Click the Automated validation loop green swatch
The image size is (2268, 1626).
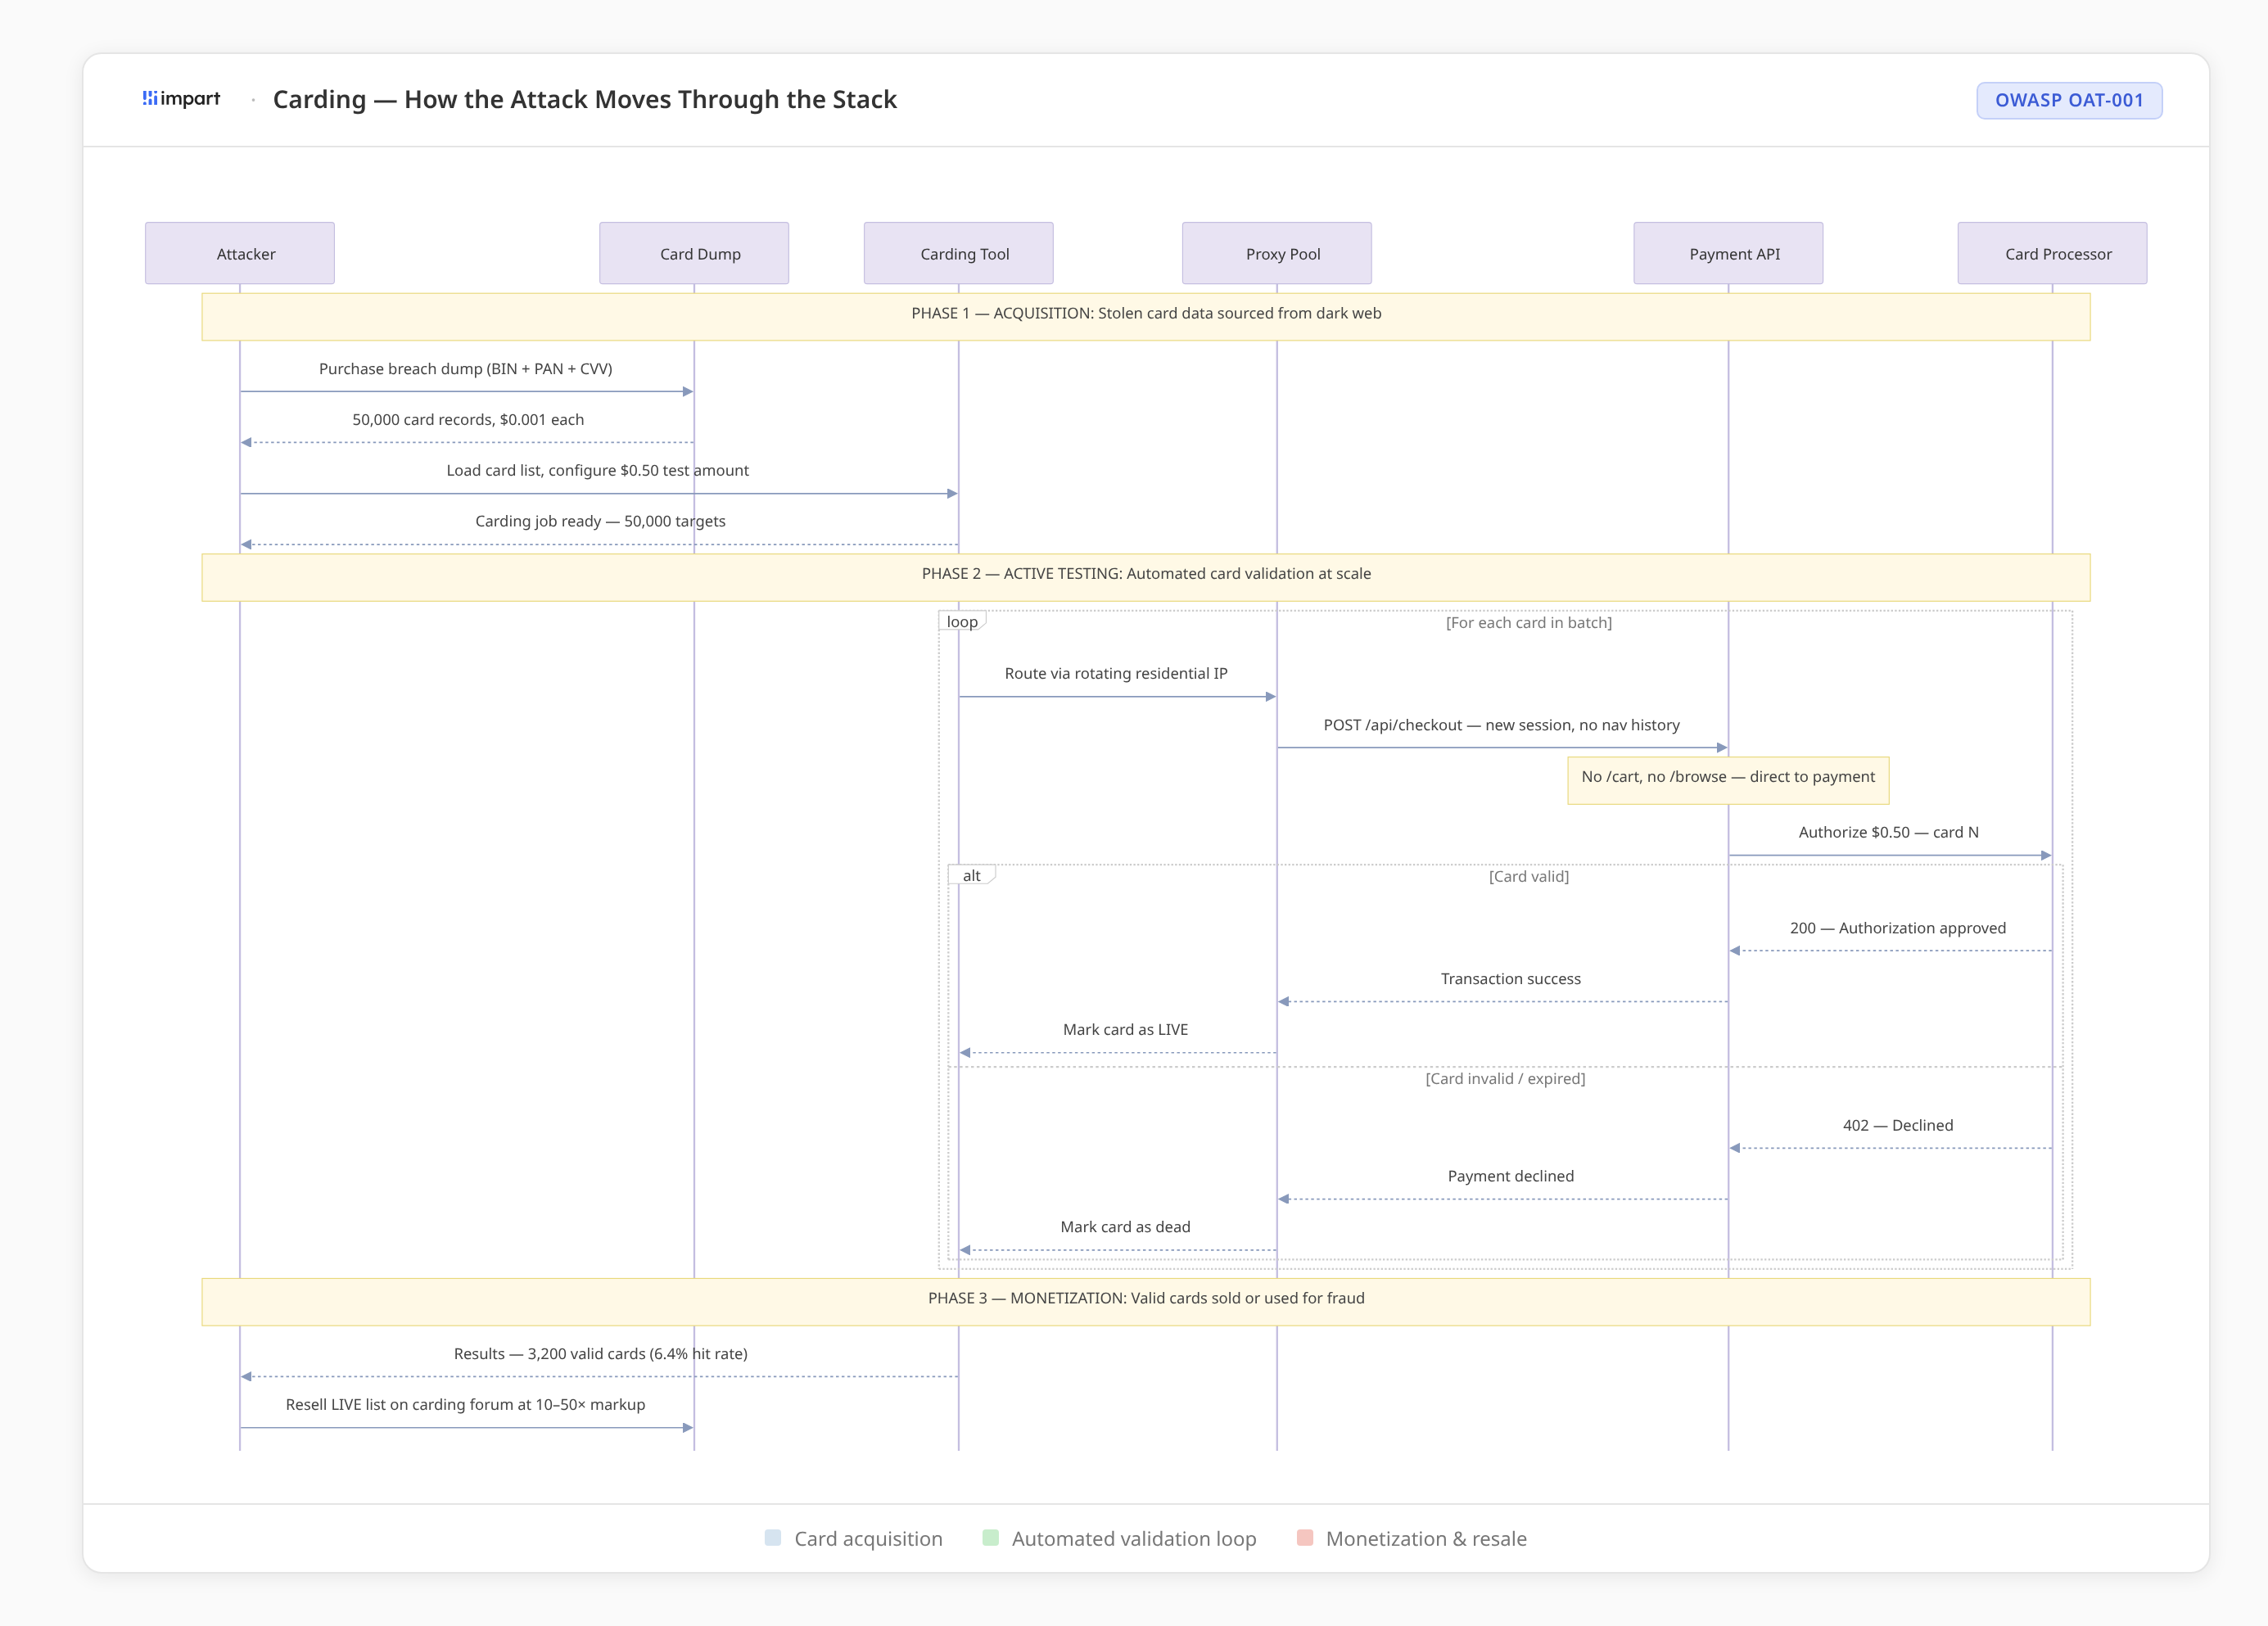pyautogui.click(x=990, y=1538)
